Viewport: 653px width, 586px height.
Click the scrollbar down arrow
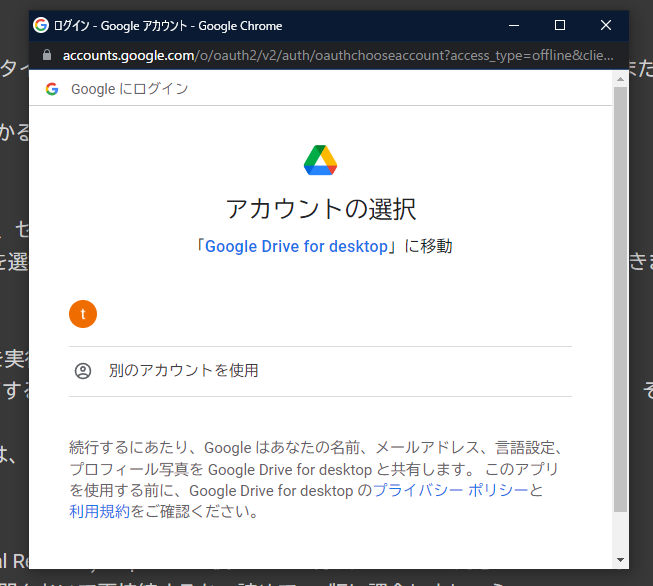[x=620, y=560]
